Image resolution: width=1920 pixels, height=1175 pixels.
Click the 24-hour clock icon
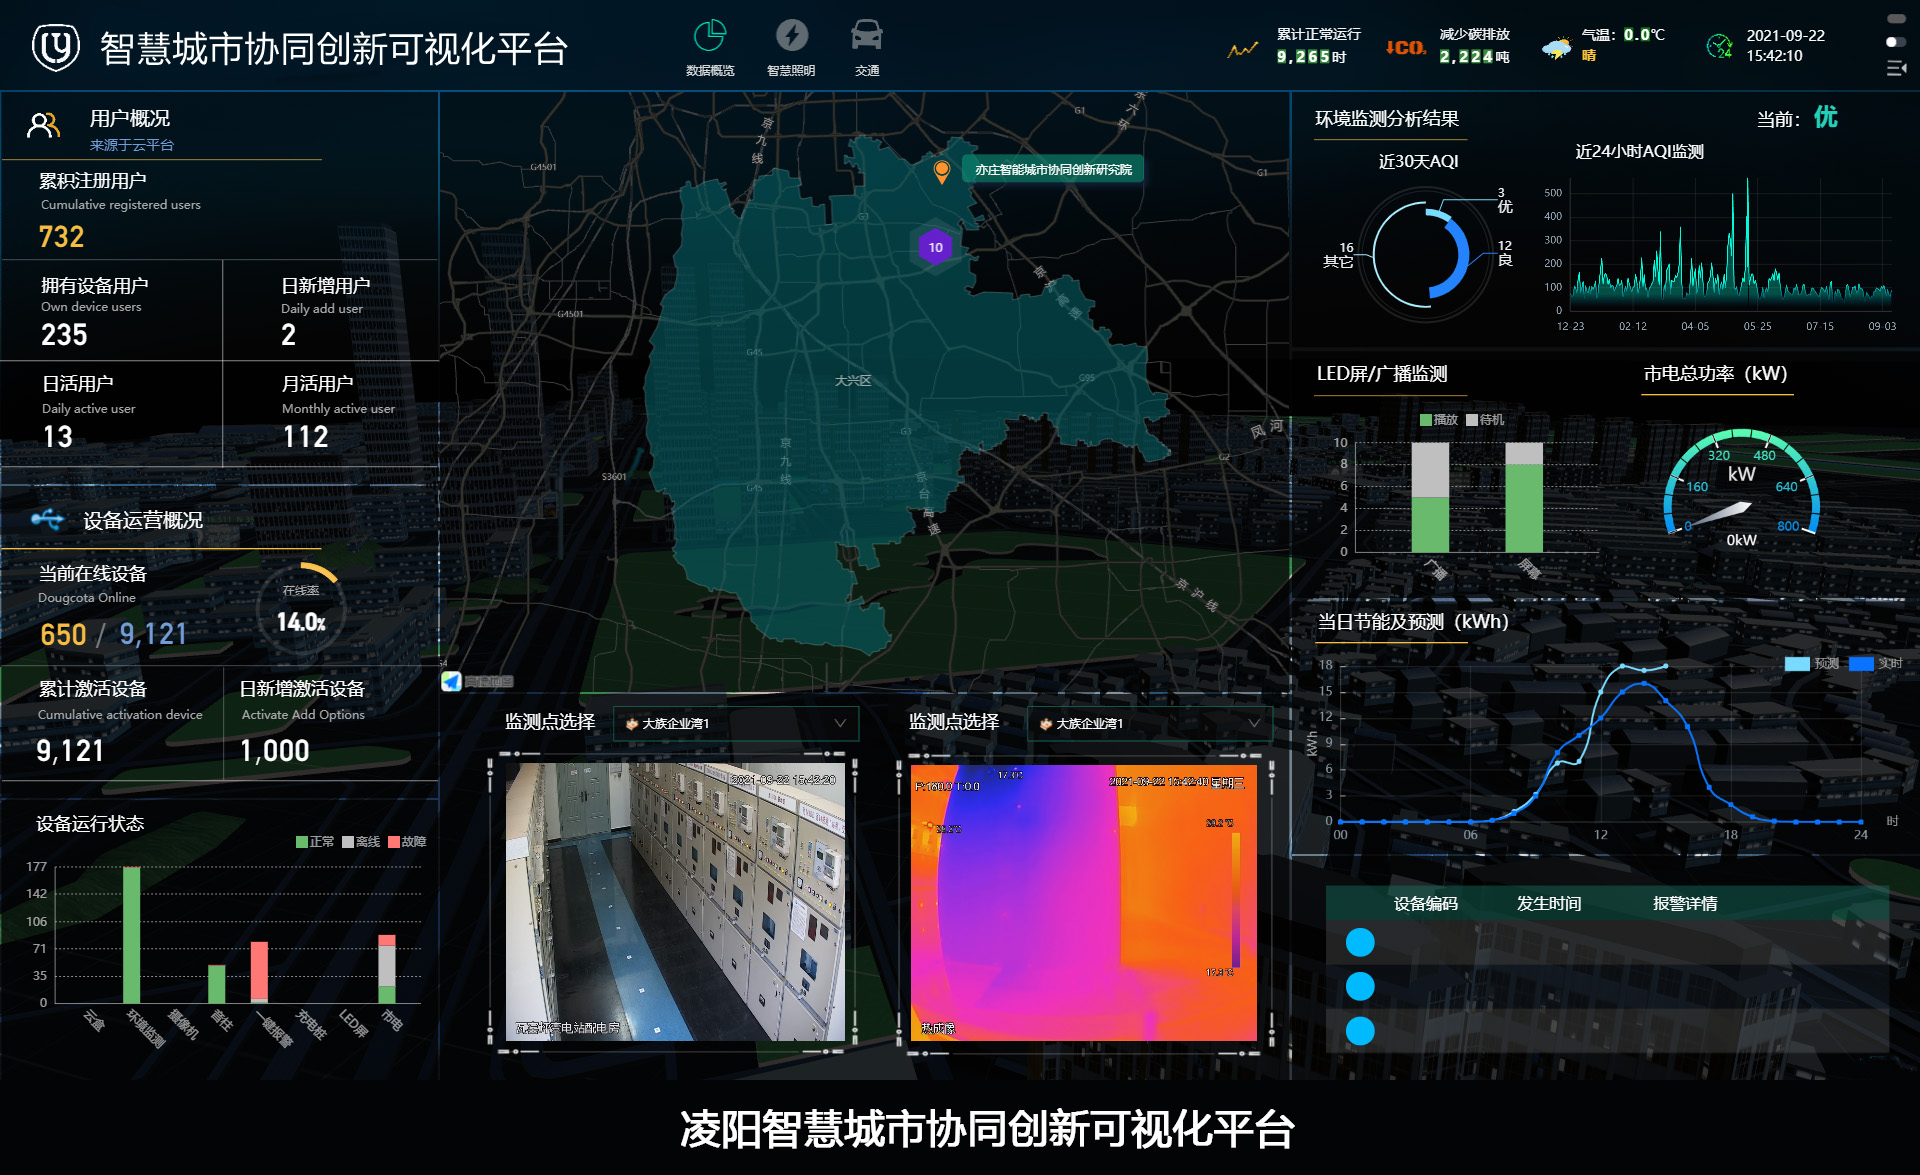(x=1719, y=46)
